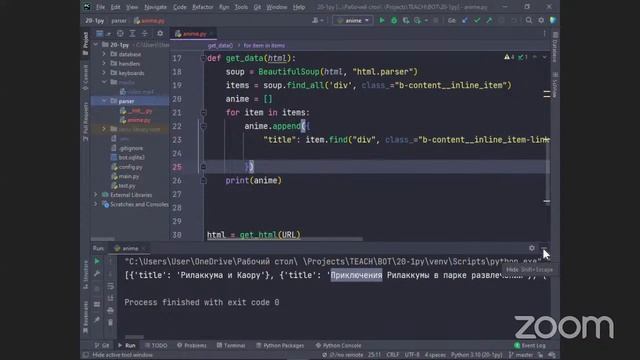Open Run panel settings gear

point(531,248)
